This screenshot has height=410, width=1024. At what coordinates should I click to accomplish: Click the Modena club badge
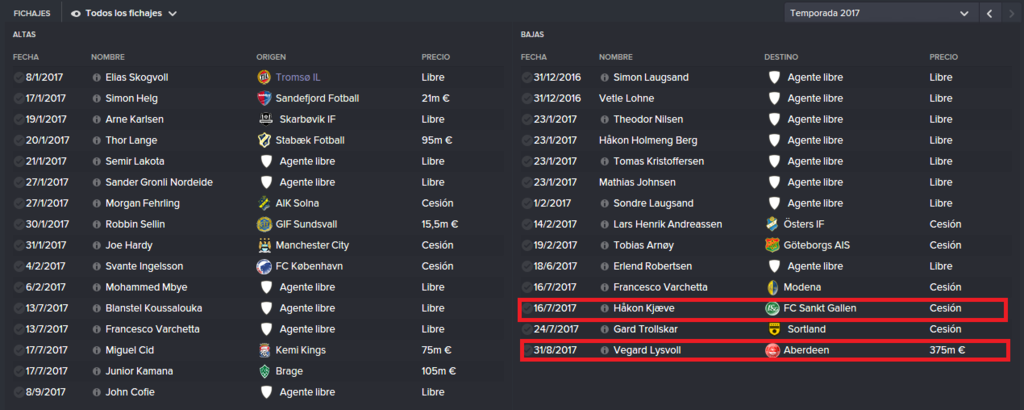pyautogui.click(x=773, y=287)
